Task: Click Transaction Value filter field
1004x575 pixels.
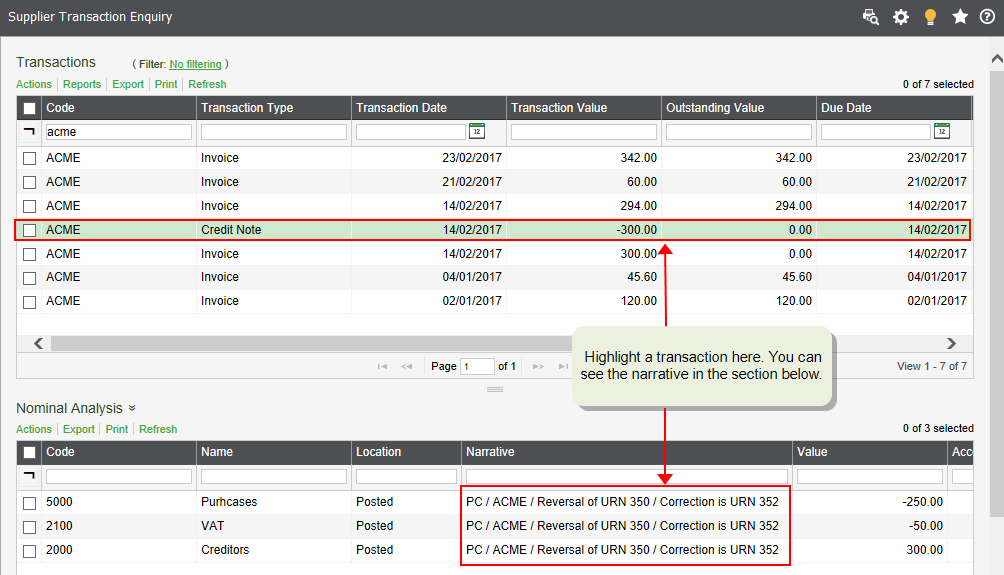Action: tap(583, 132)
